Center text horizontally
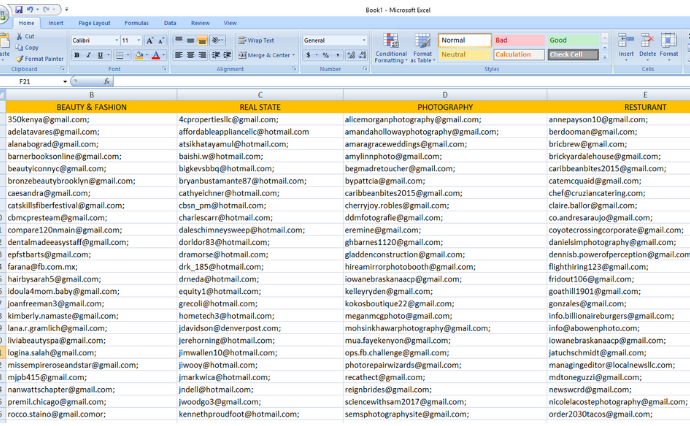Image resolution: width=690 pixels, height=426 pixels. [x=190, y=55]
